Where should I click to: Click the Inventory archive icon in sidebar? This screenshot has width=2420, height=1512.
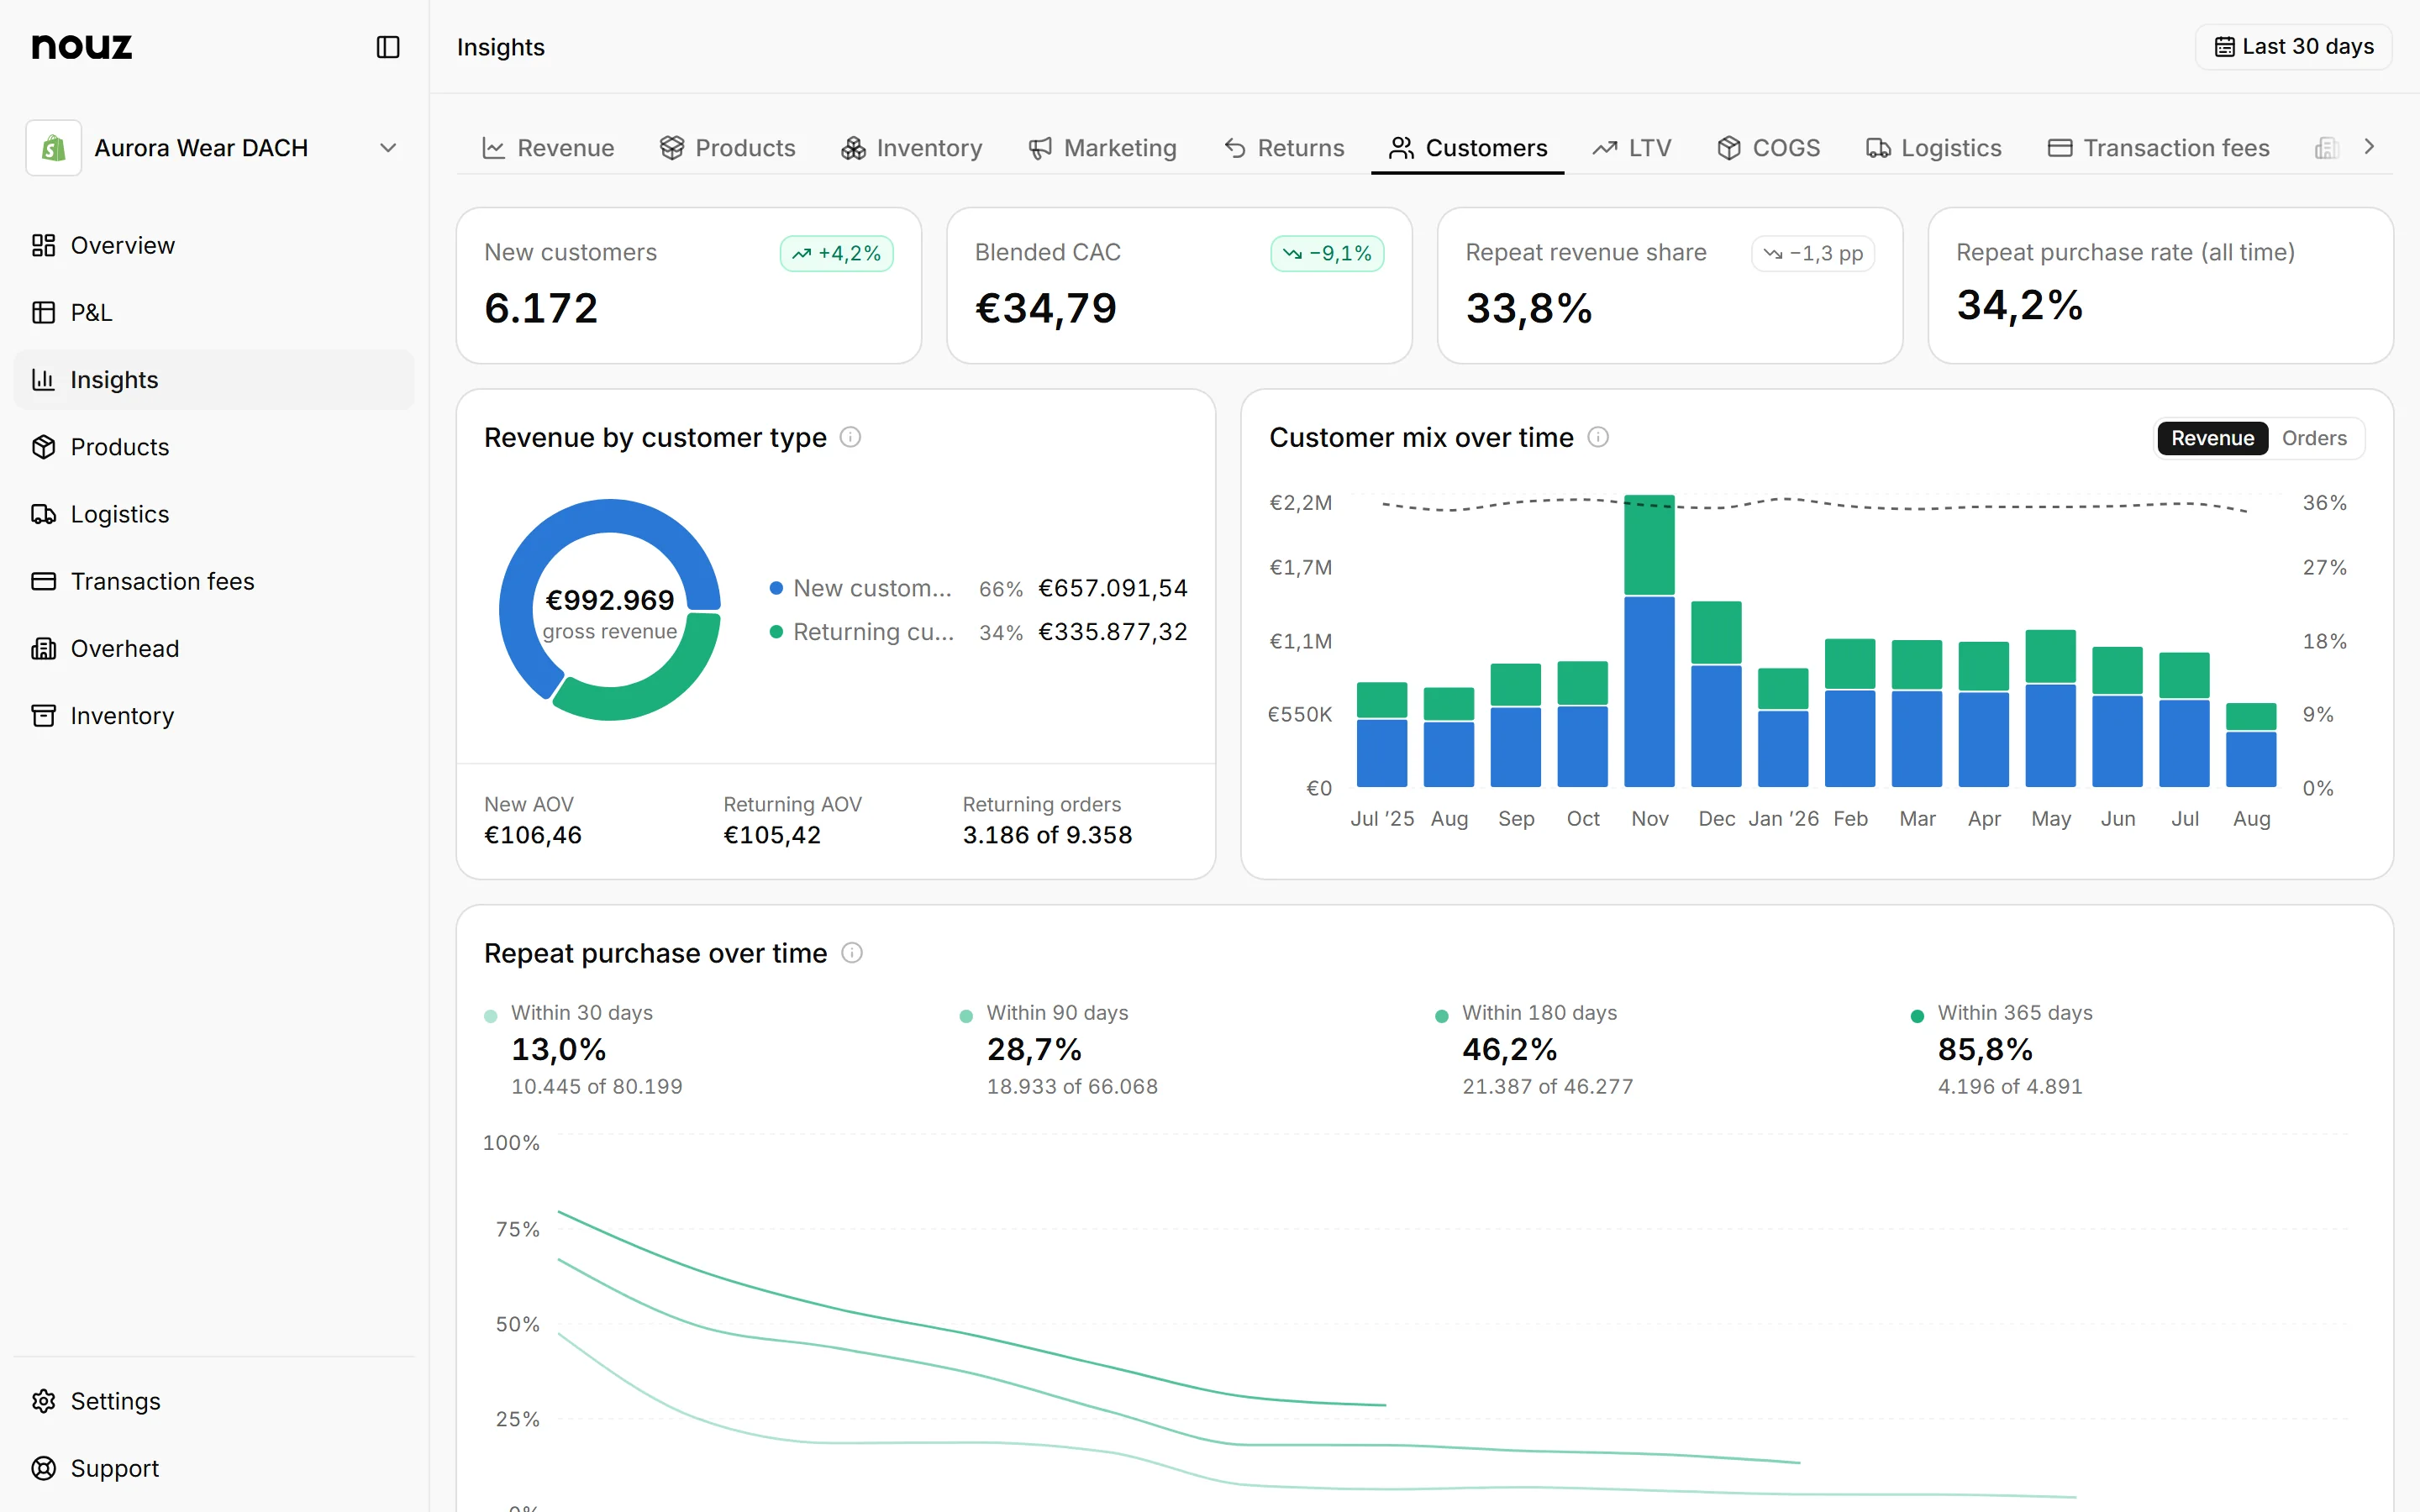pos(43,715)
